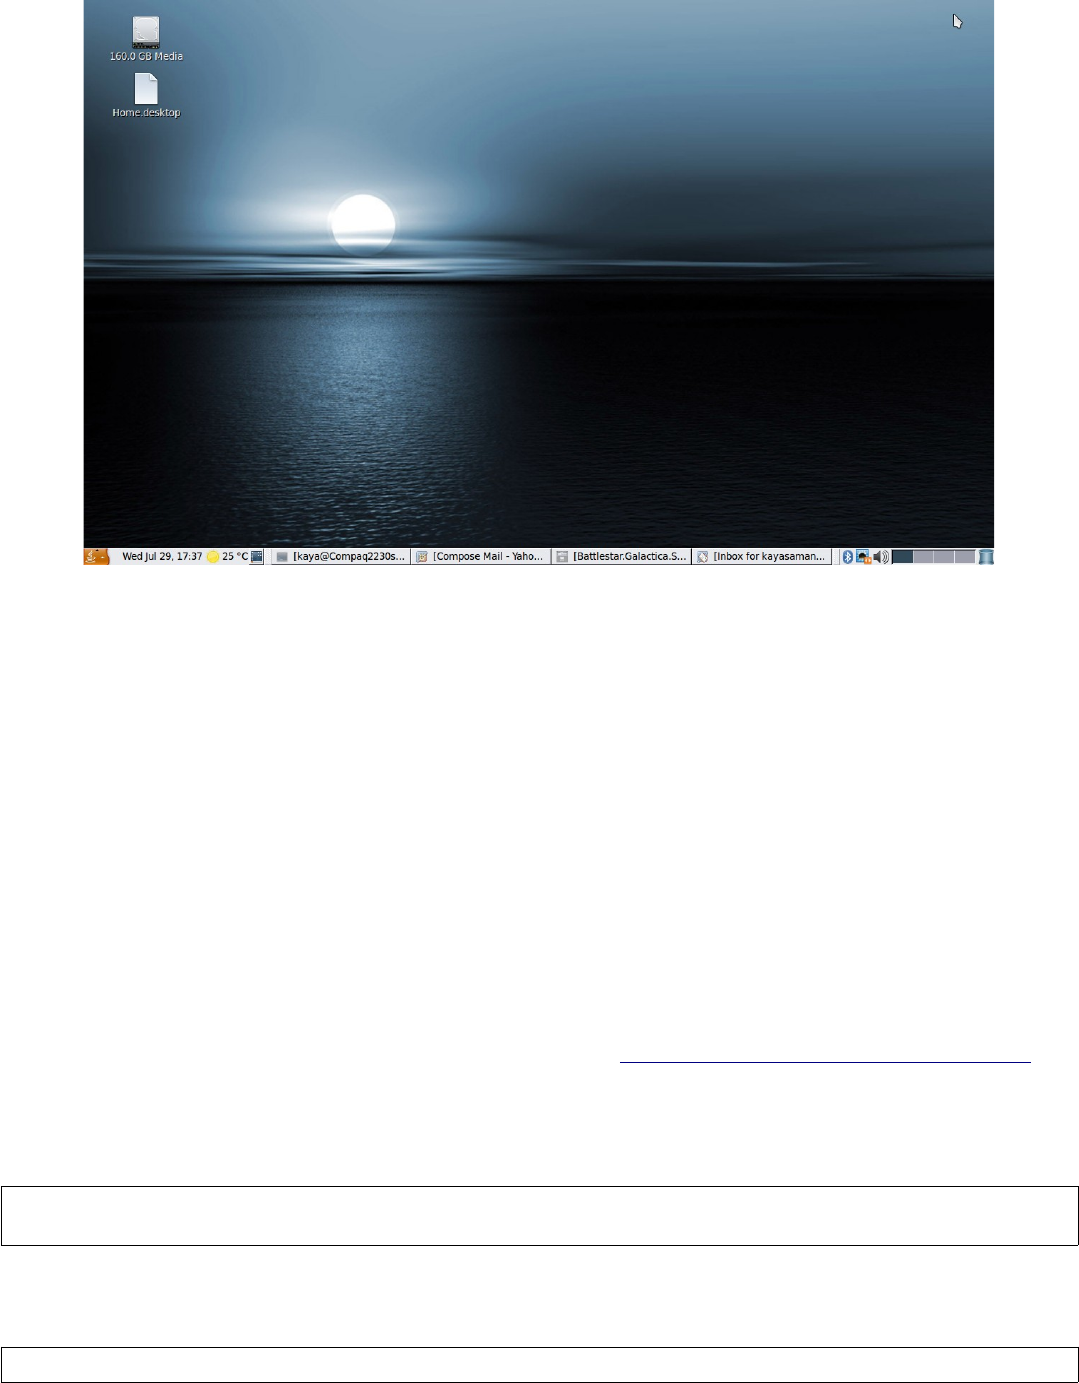Select the Home.desktop file icon
The width and height of the screenshot is (1079, 1383).
146,96
